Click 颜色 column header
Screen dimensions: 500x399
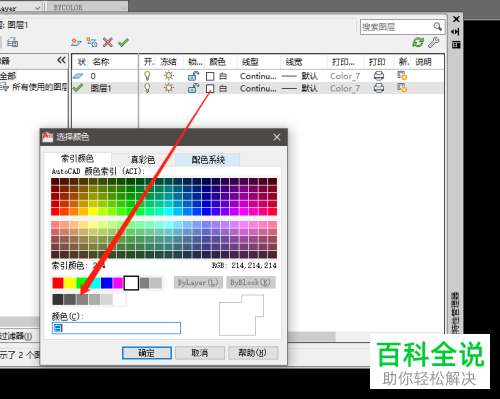pyautogui.click(x=217, y=62)
